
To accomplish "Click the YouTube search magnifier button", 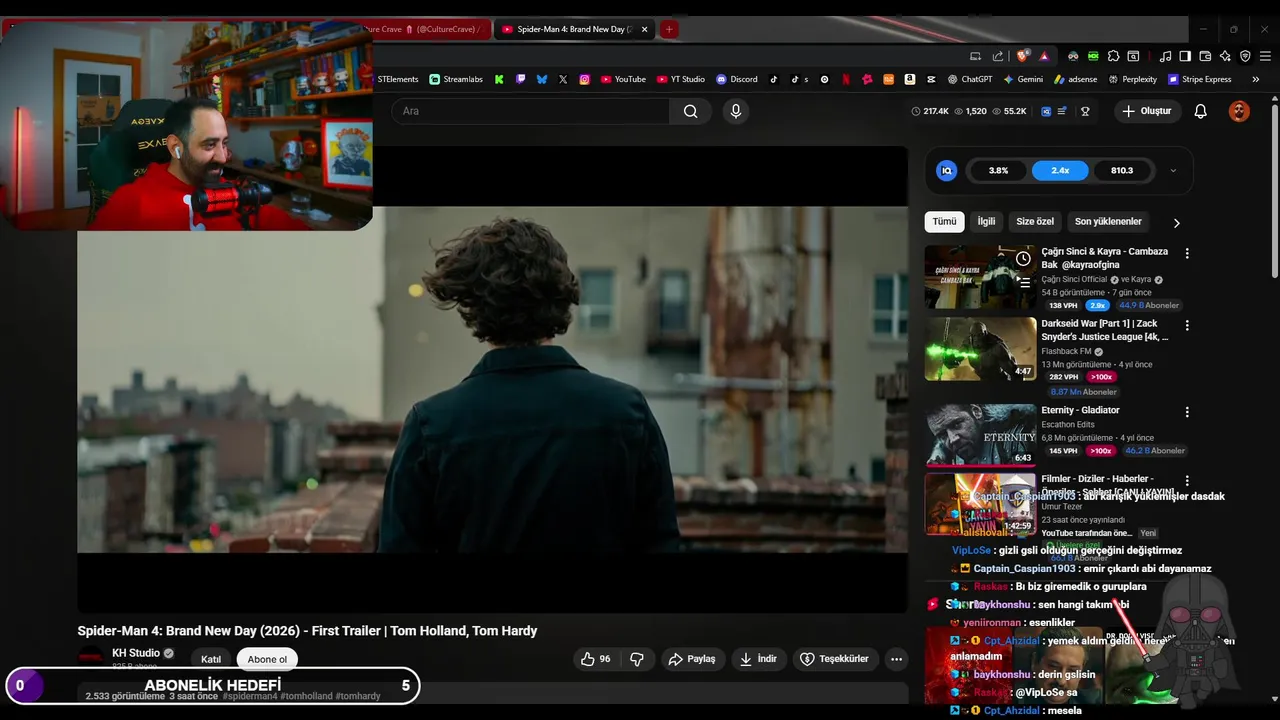I will pos(690,111).
